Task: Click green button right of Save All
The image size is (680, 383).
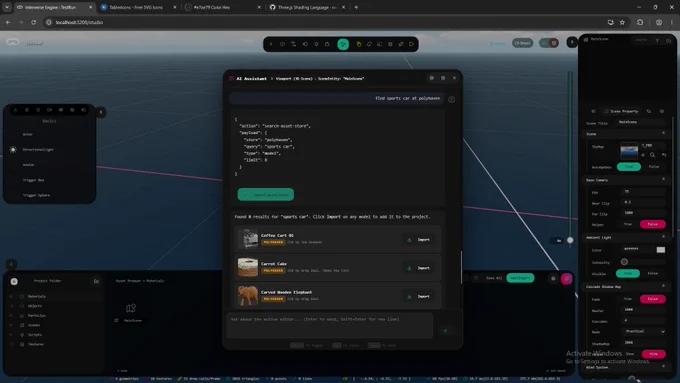Action: click(520, 278)
